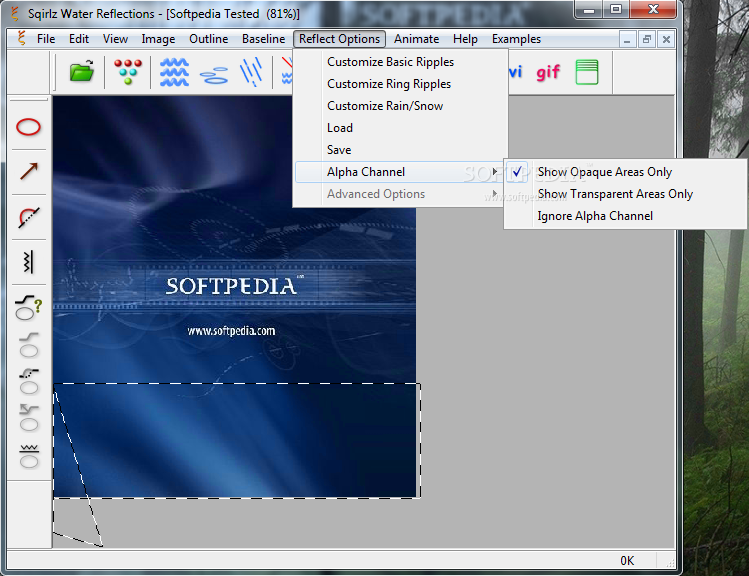
Task: Select Load in Reflect Options menu
Action: point(400,128)
